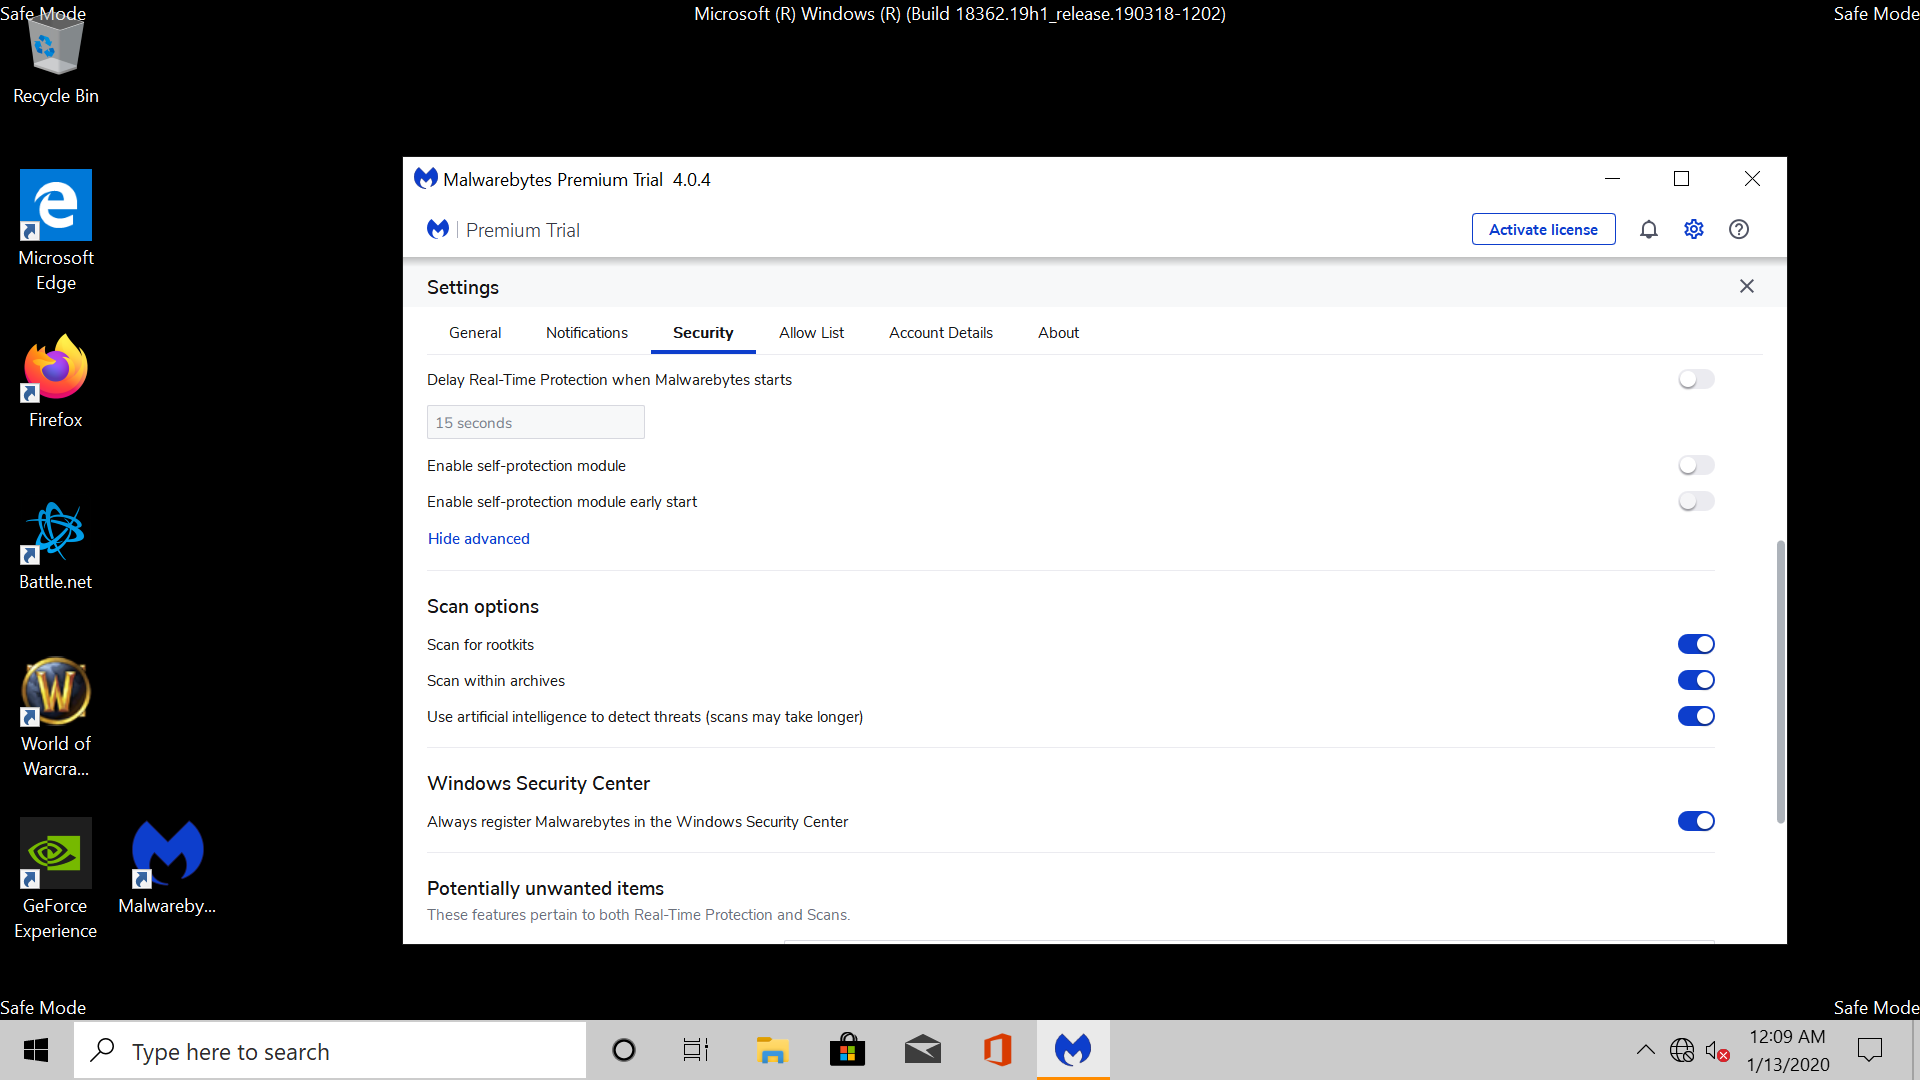Click the 15 seconds delay input field
The width and height of the screenshot is (1920, 1080).
click(535, 422)
